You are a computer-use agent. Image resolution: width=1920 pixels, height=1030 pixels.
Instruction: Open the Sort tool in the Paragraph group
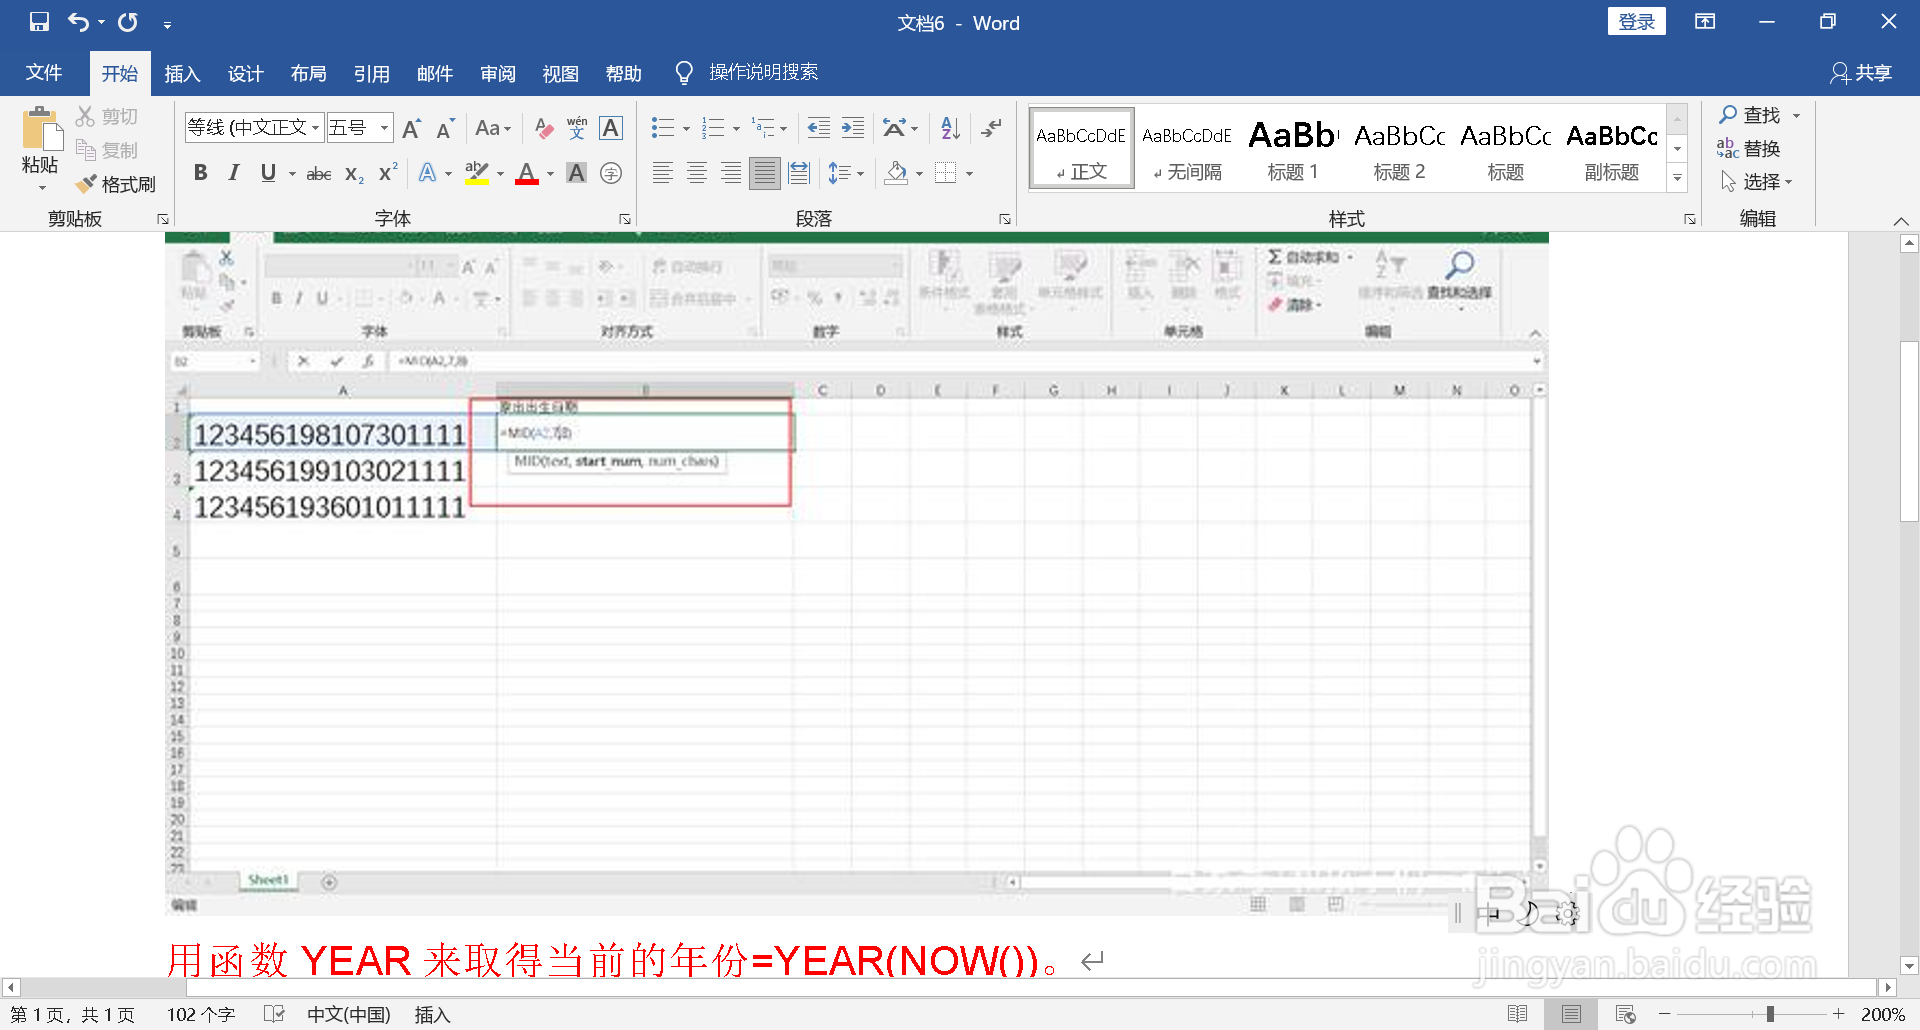(x=947, y=128)
